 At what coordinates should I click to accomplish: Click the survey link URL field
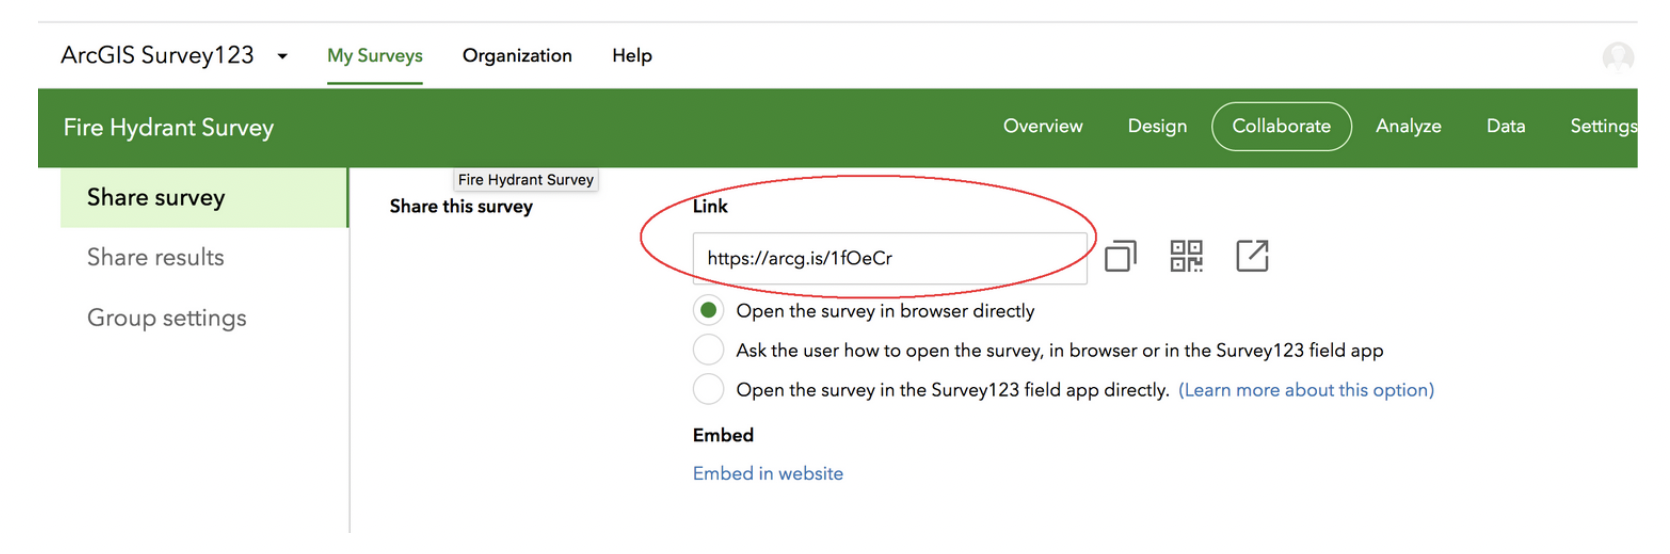(889, 258)
